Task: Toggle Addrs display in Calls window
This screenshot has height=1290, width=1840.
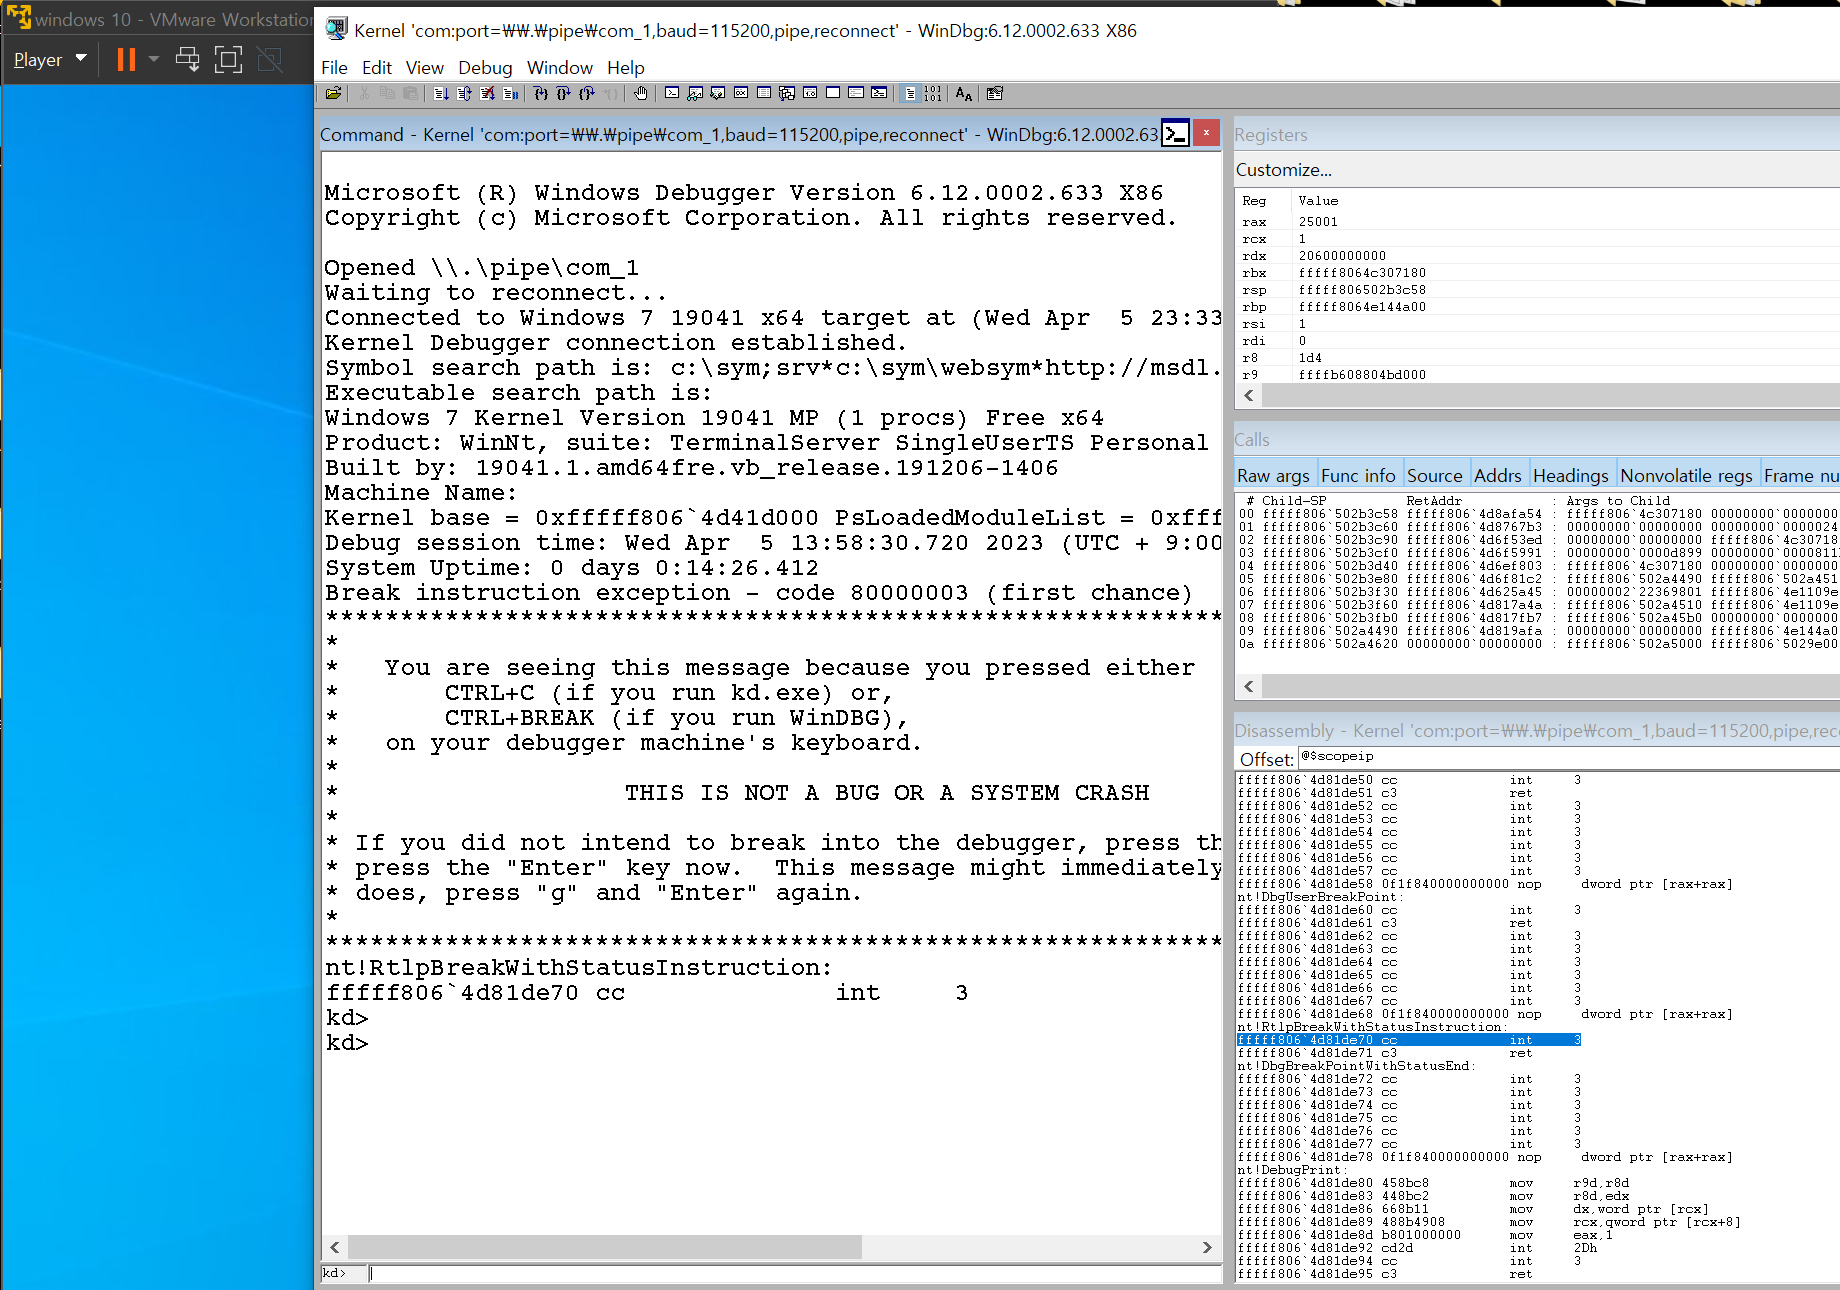Action: click(x=1498, y=476)
